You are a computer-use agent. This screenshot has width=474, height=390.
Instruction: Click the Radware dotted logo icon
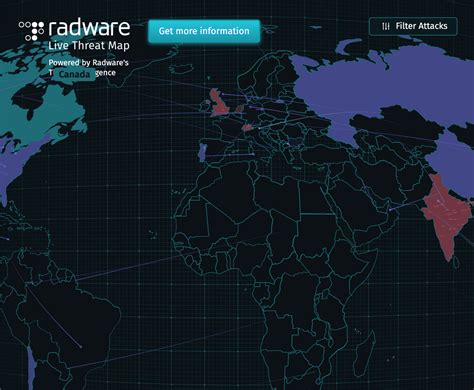click(31, 31)
